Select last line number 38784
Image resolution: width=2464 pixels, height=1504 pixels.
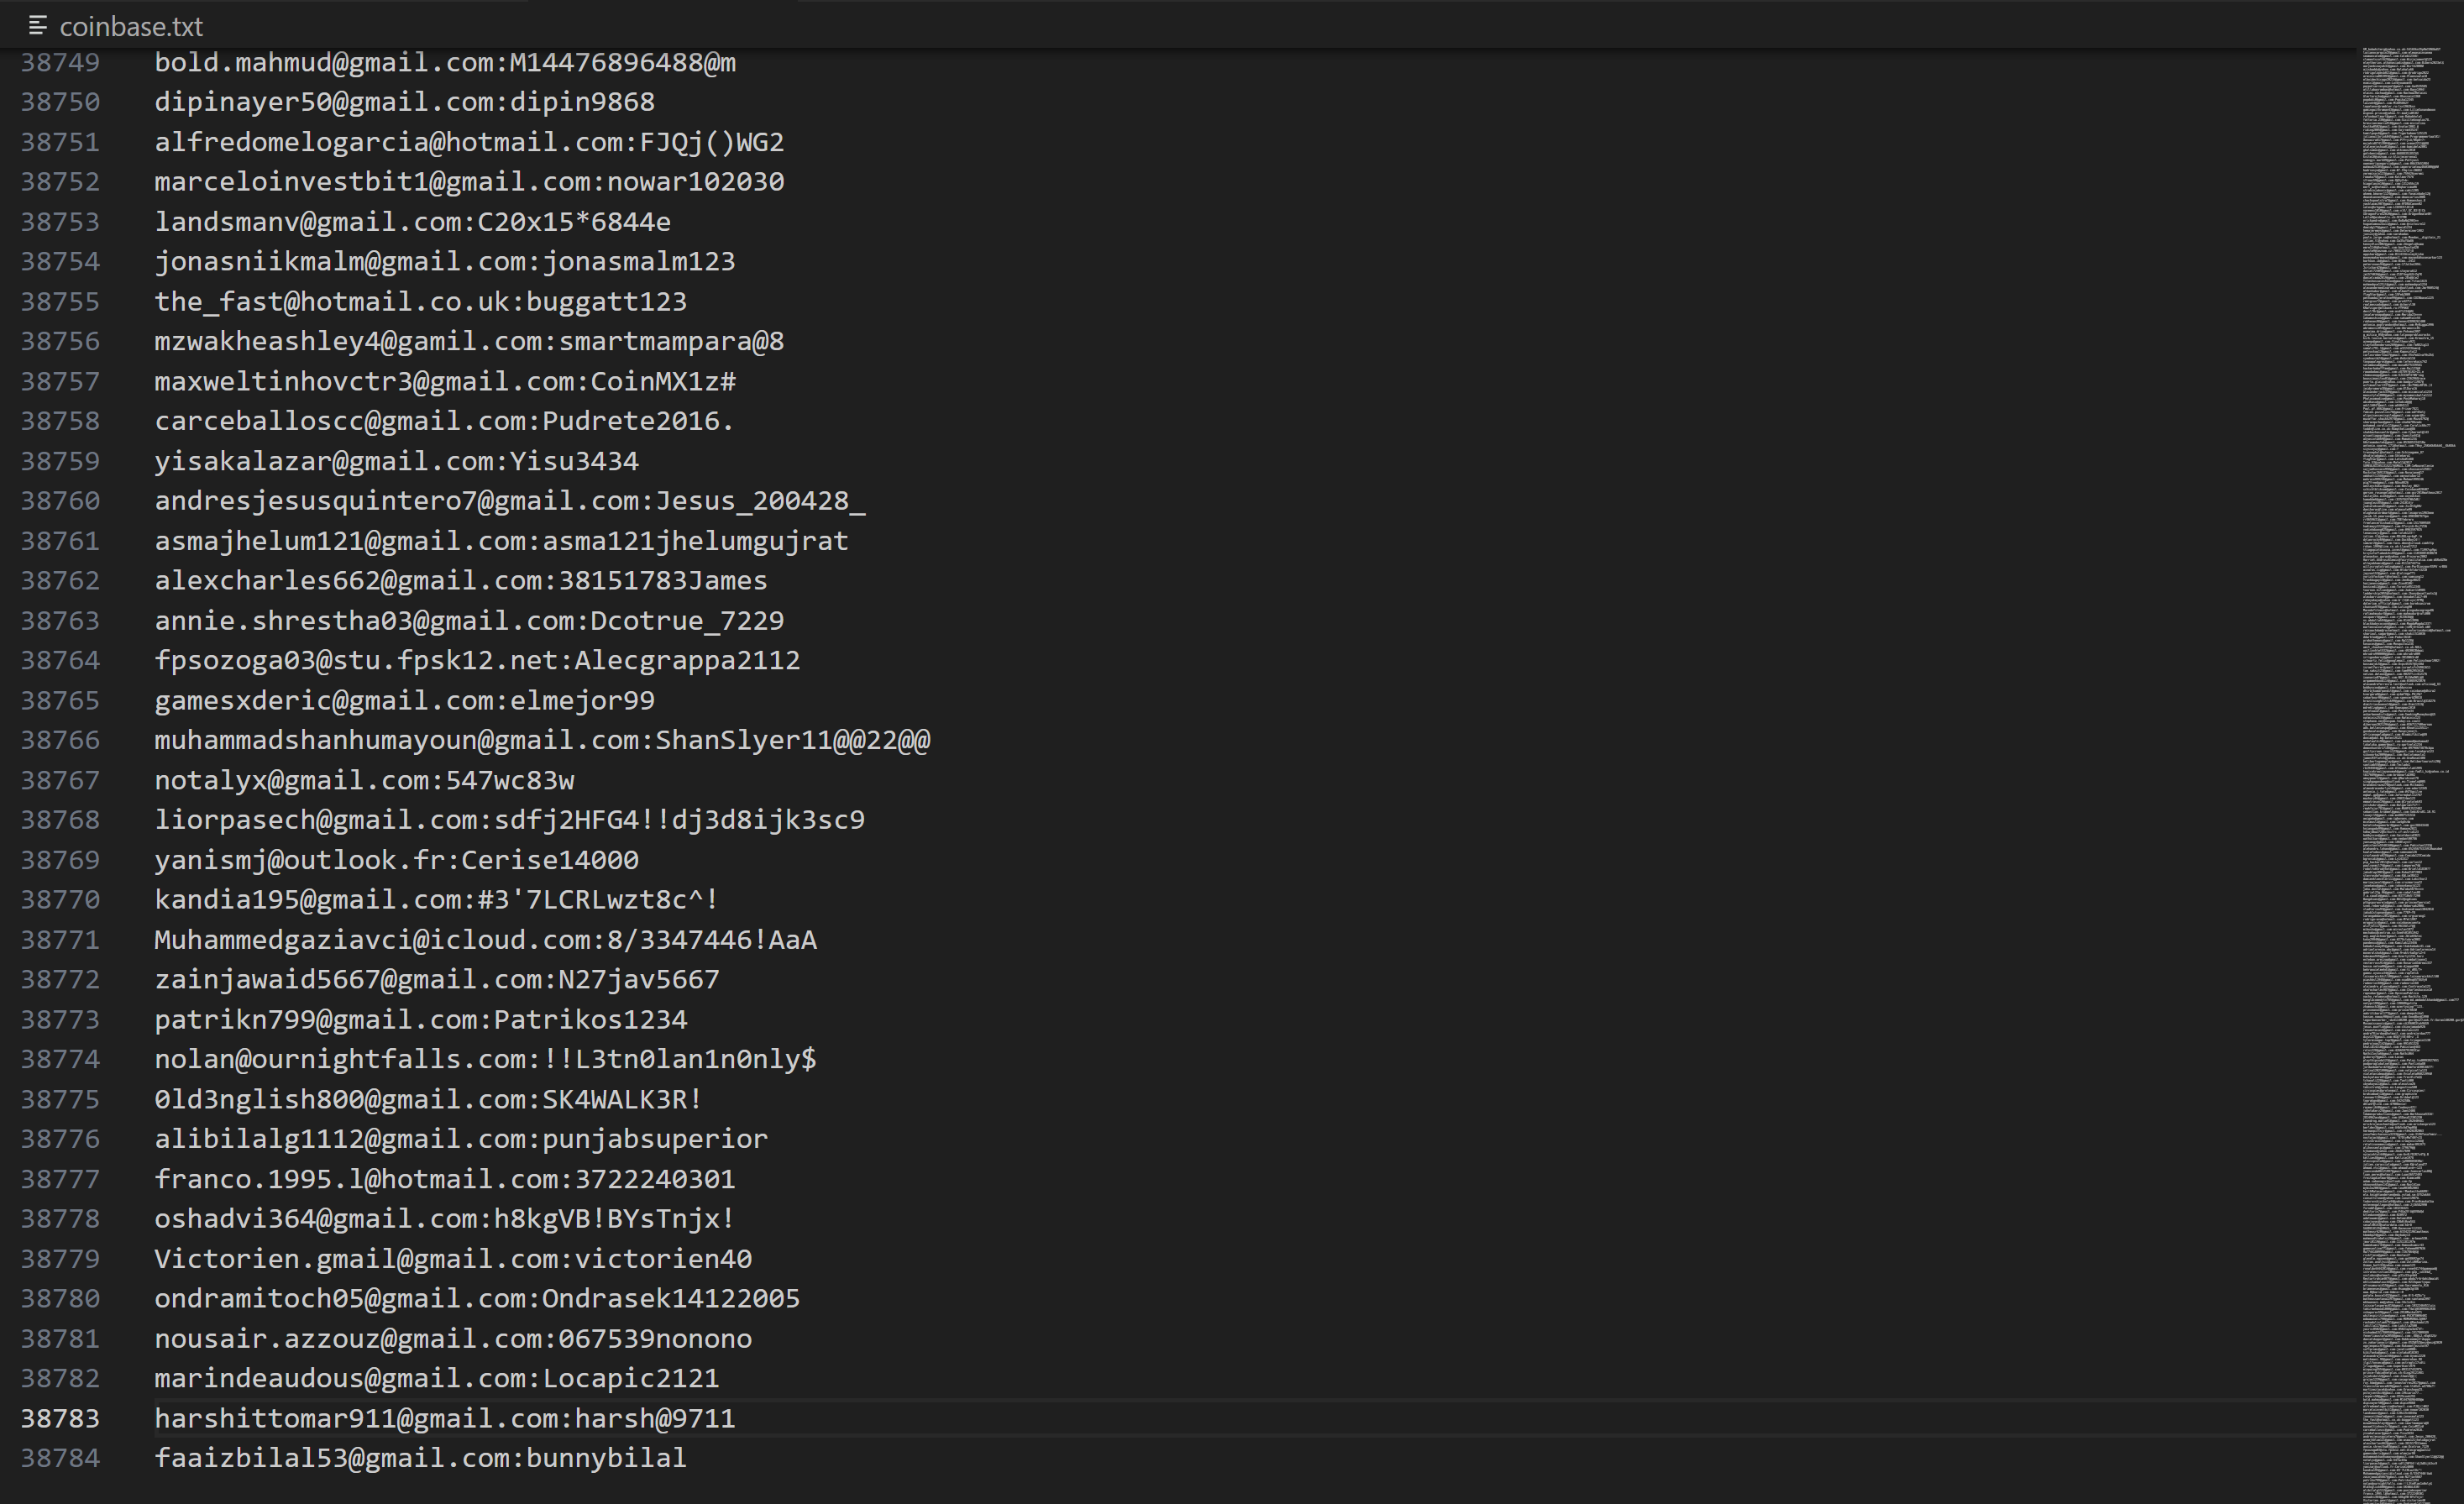point(60,1458)
